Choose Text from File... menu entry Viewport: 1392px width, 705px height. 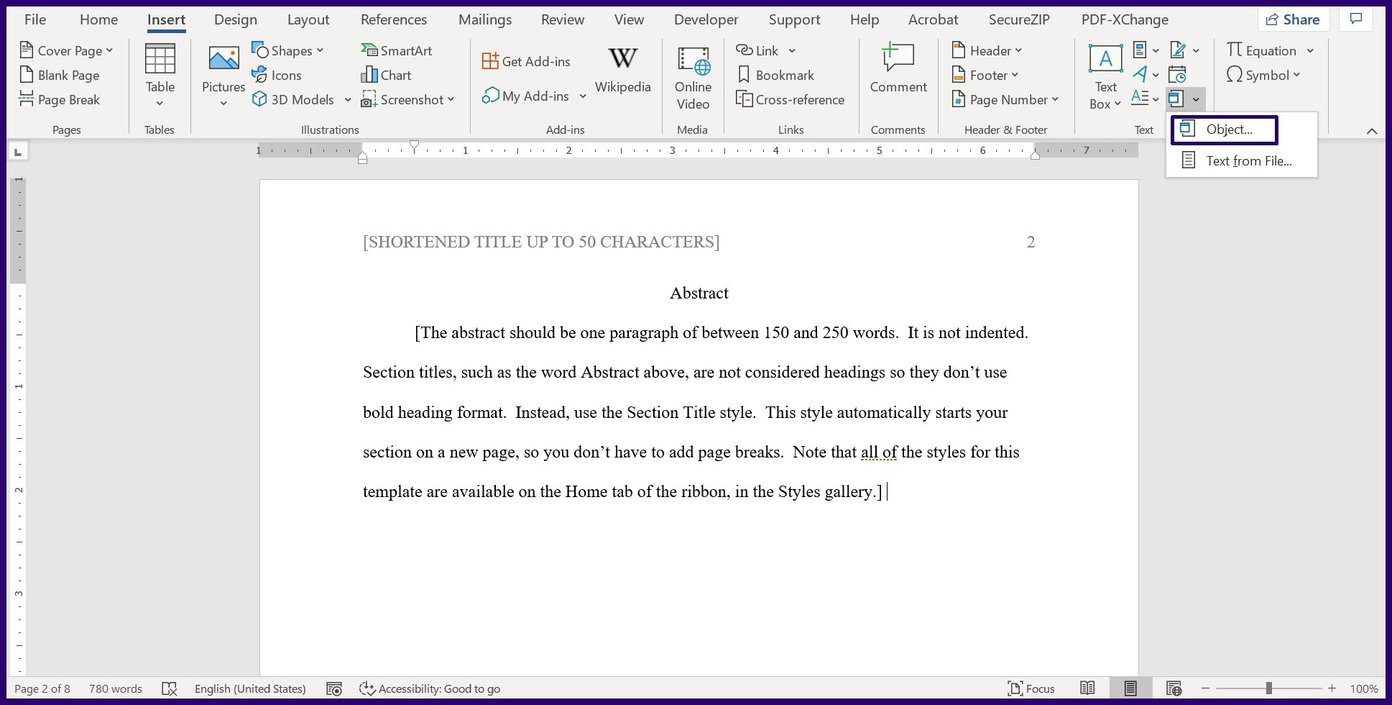[1241, 161]
